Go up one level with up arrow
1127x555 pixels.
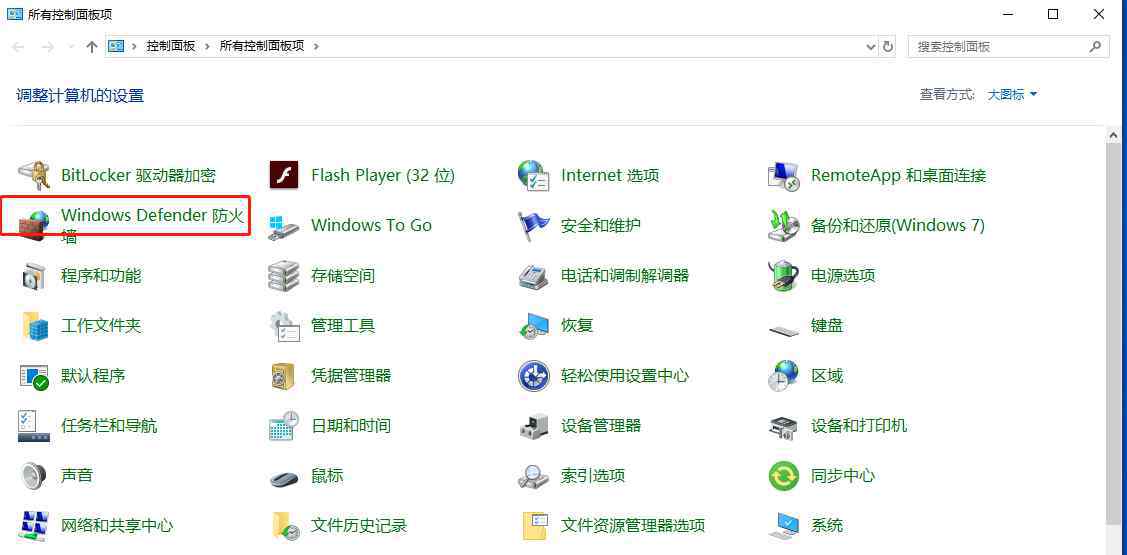click(91, 47)
